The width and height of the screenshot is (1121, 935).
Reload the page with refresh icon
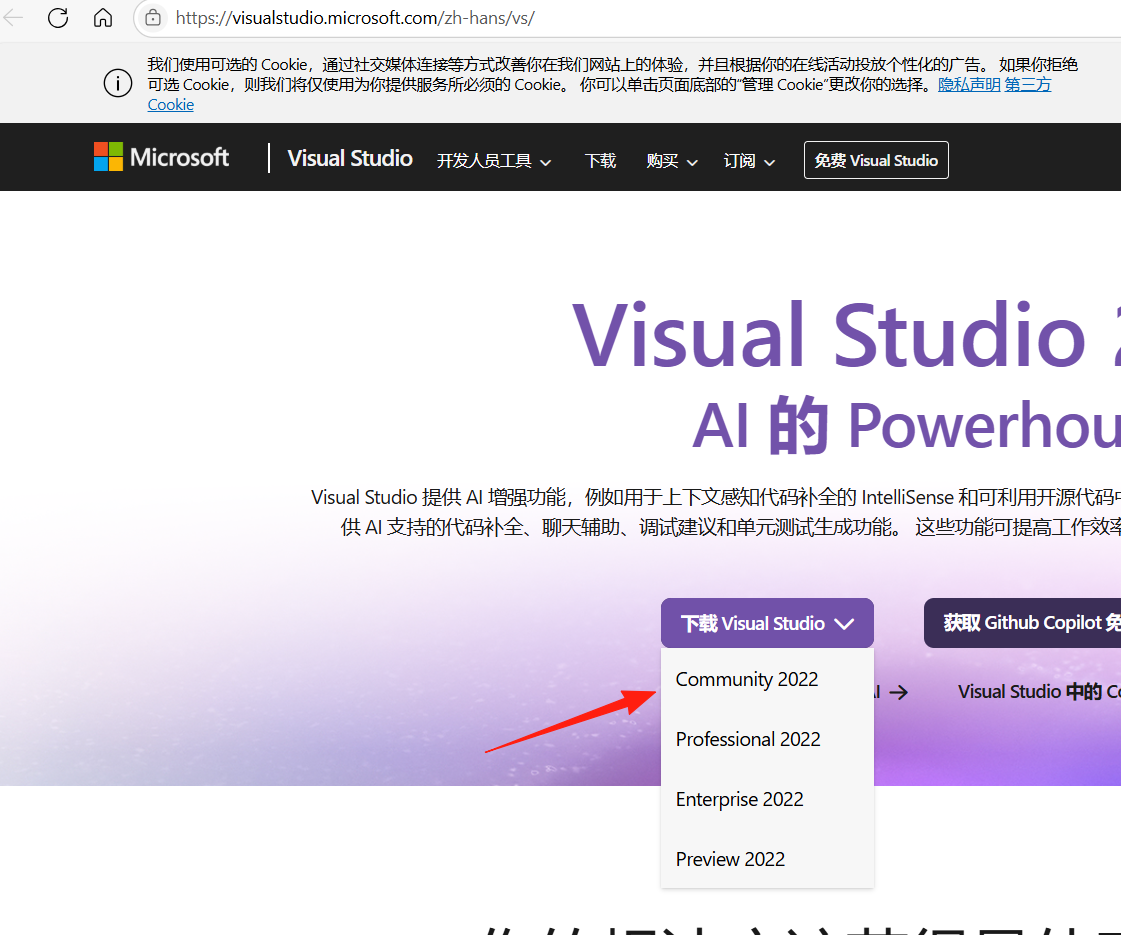(58, 18)
